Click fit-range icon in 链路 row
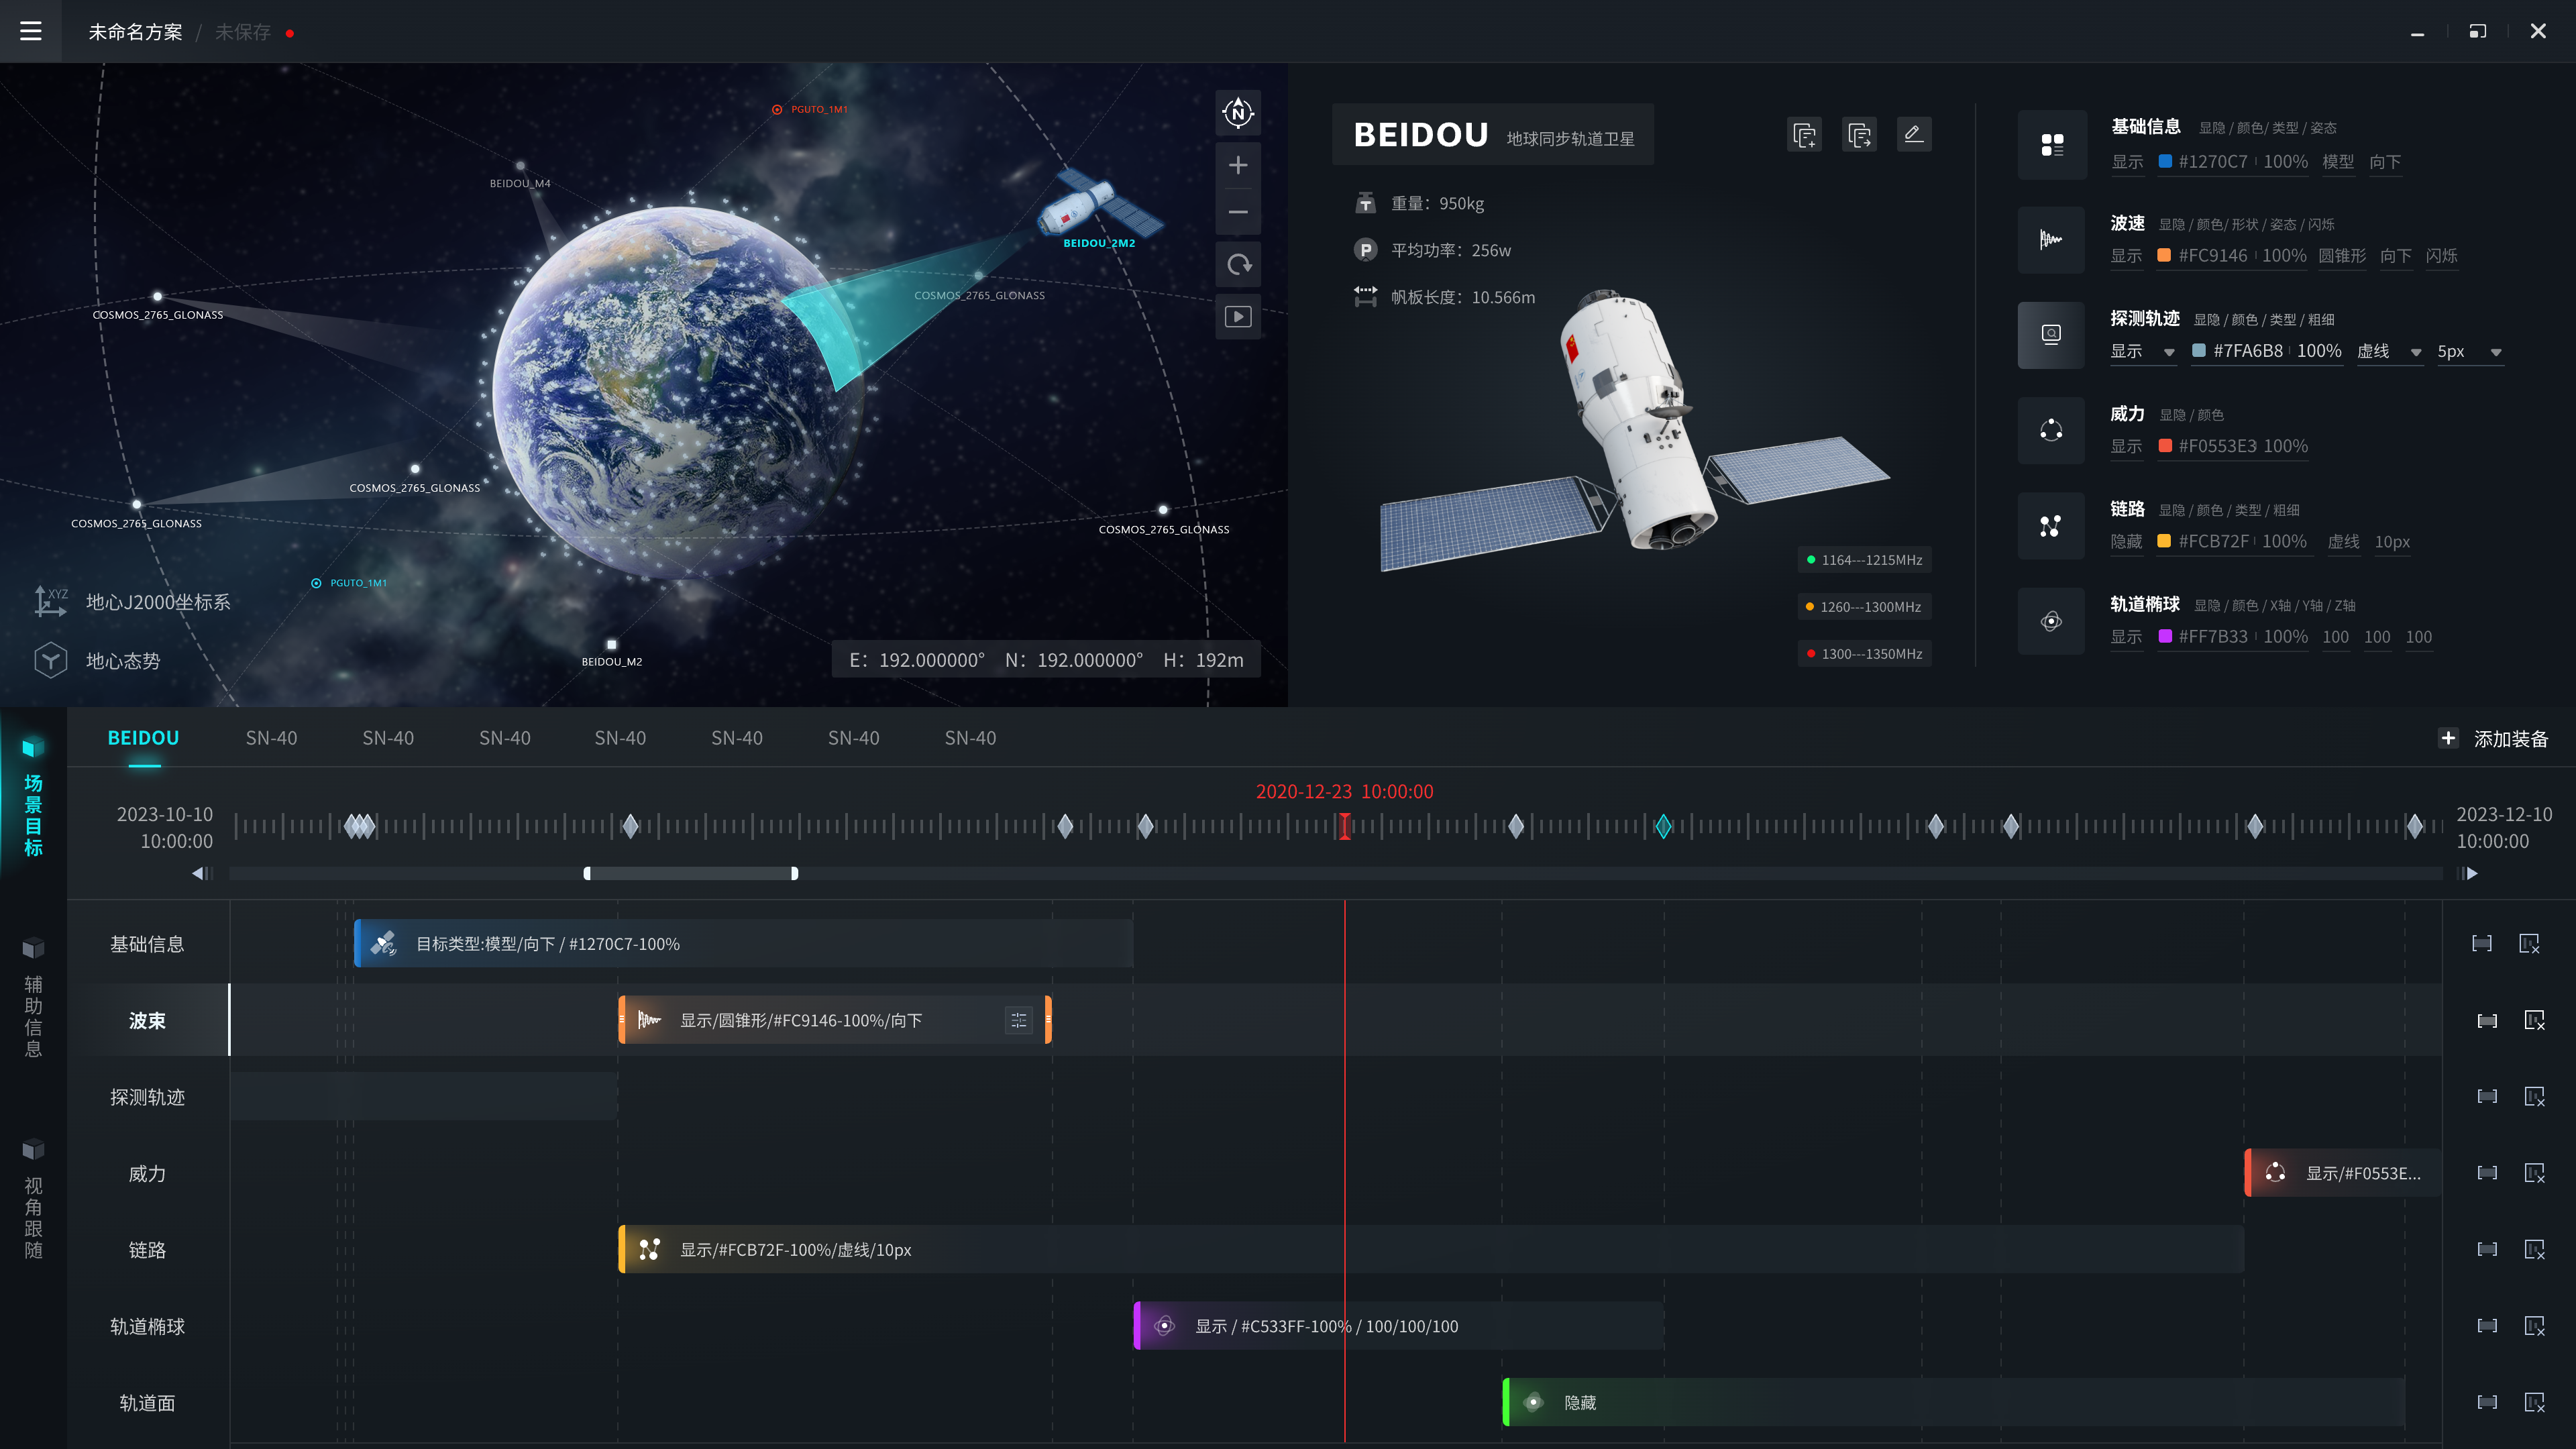The width and height of the screenshot is (2576, 1449). [x=2487, y=1249]
